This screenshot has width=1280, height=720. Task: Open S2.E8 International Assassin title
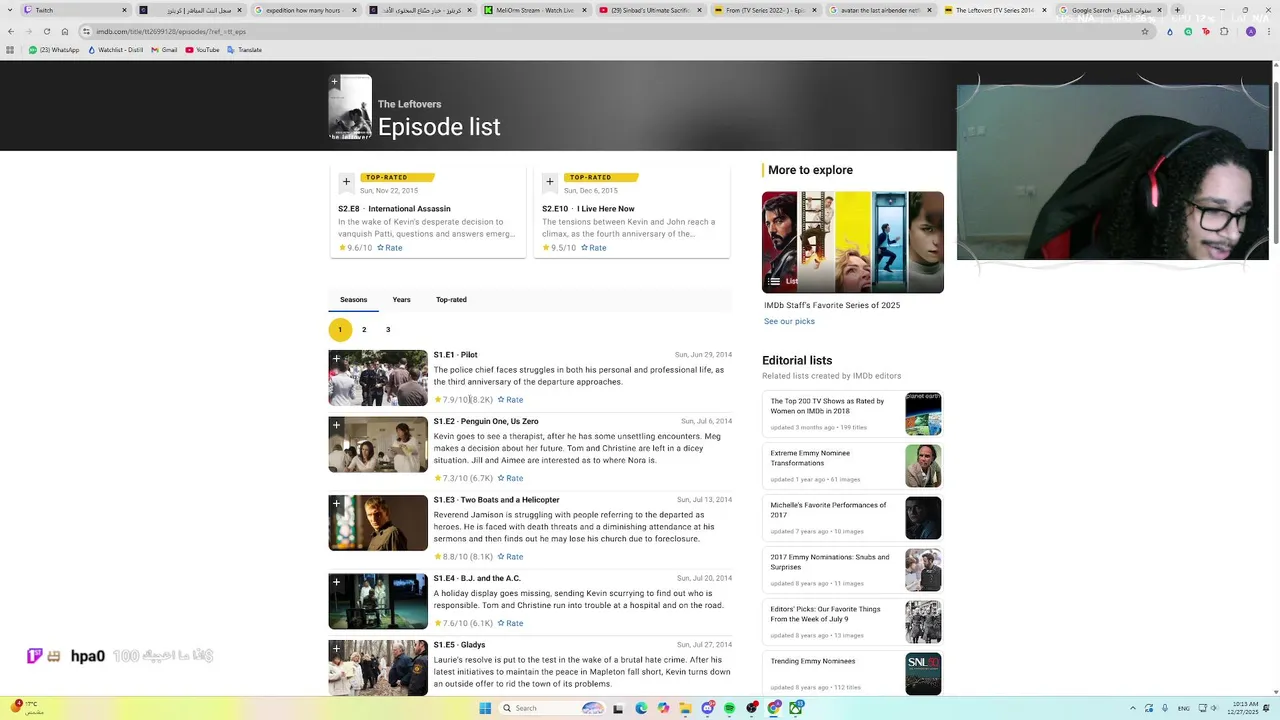click(x=394, y=209)
